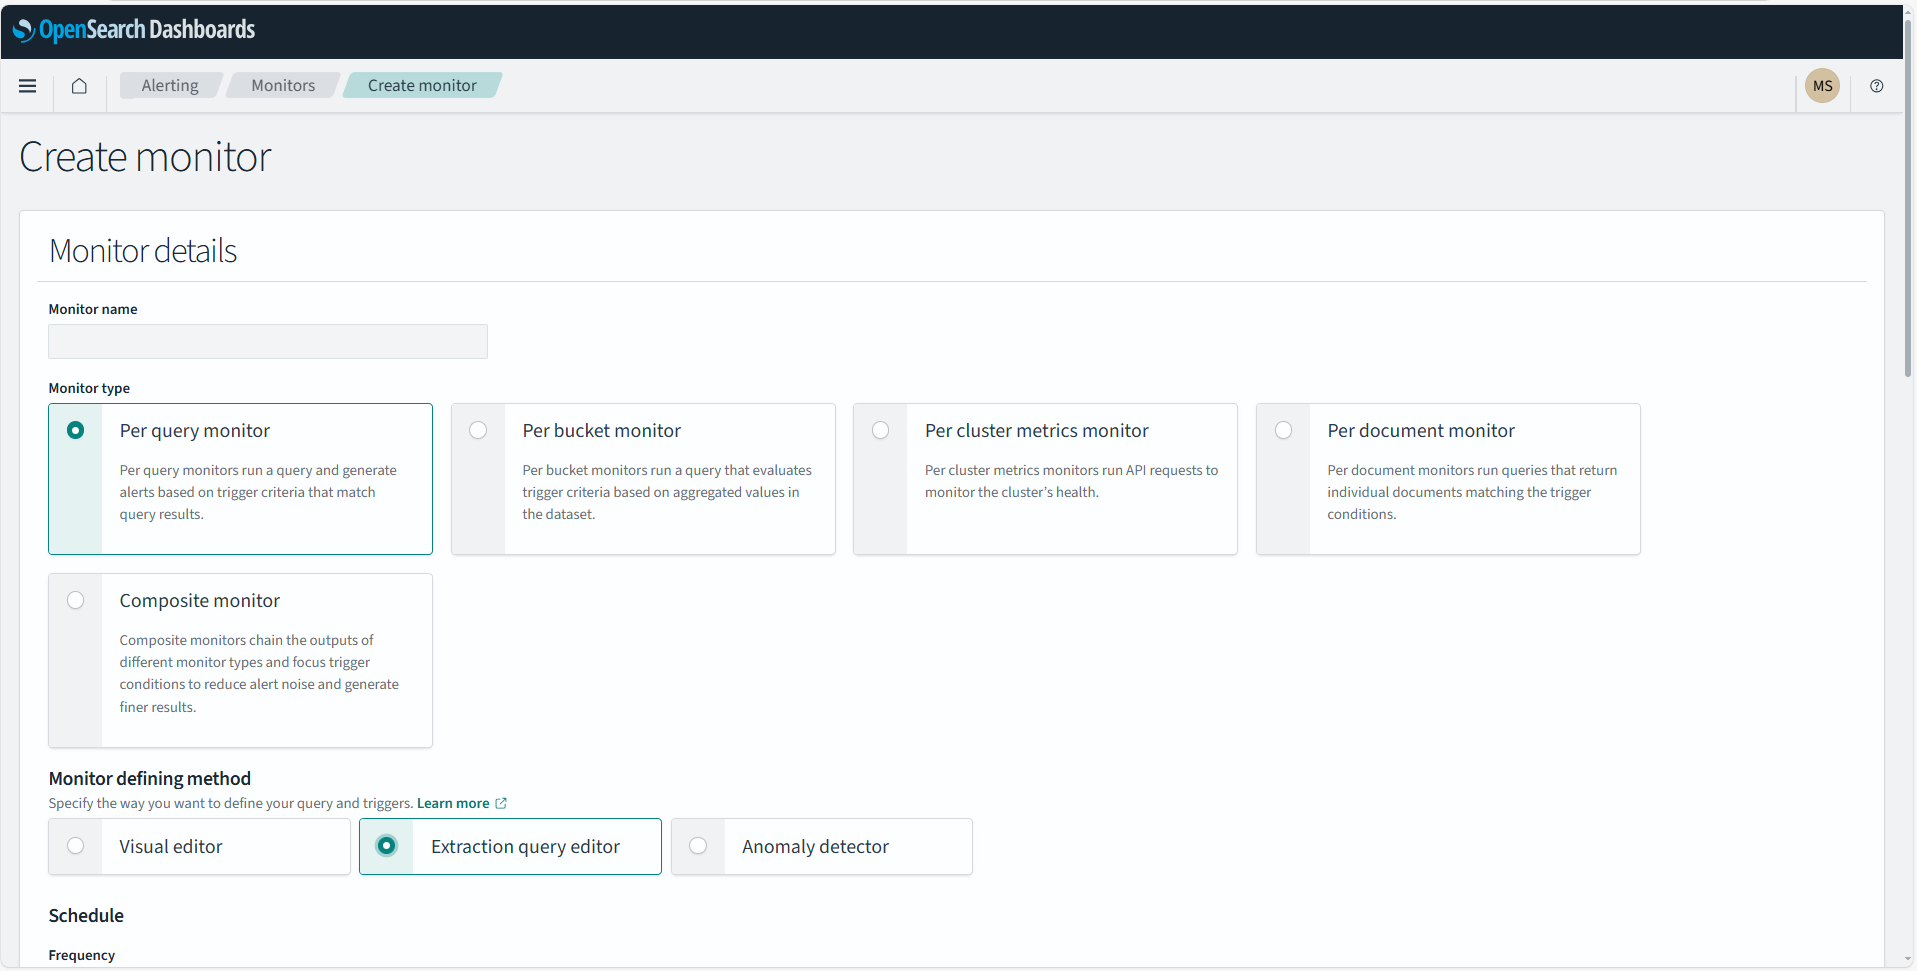The image size is (1917, 971).
Task: Choose Per query monitor type
Action: pyautogui.click(x=76, y=430)
